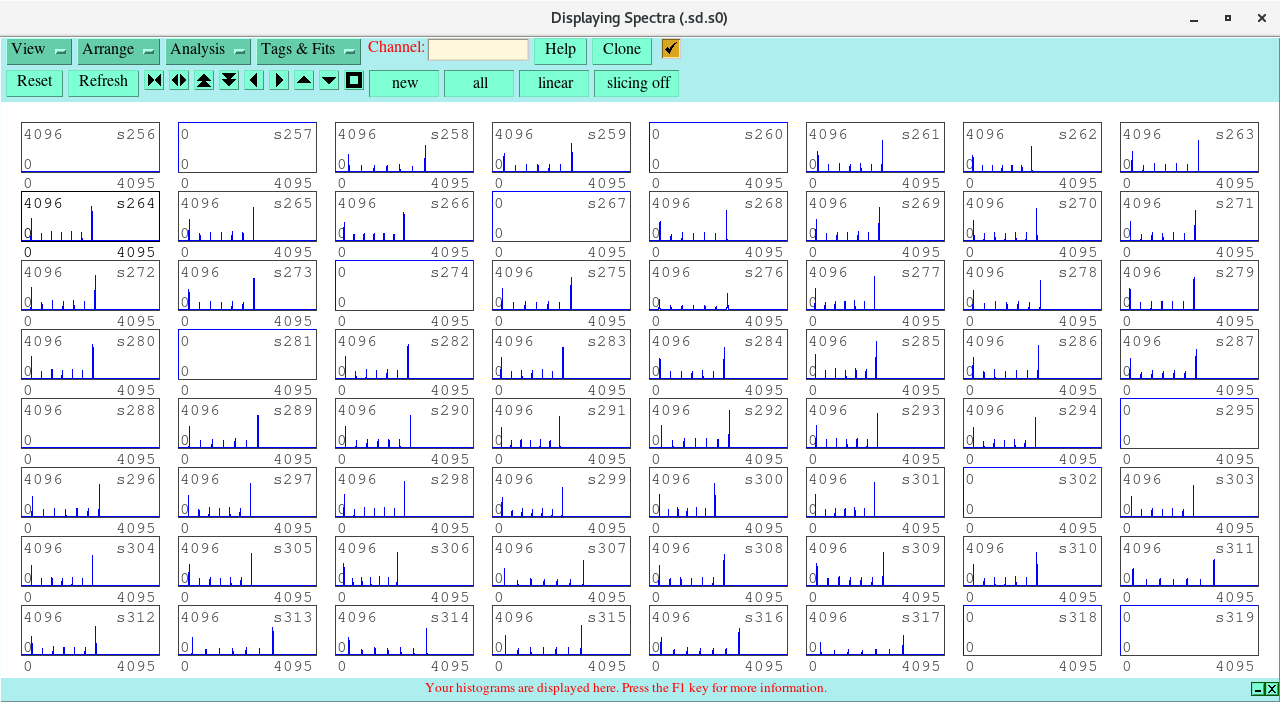Click the square full-view icon

(x=354, y=81)
